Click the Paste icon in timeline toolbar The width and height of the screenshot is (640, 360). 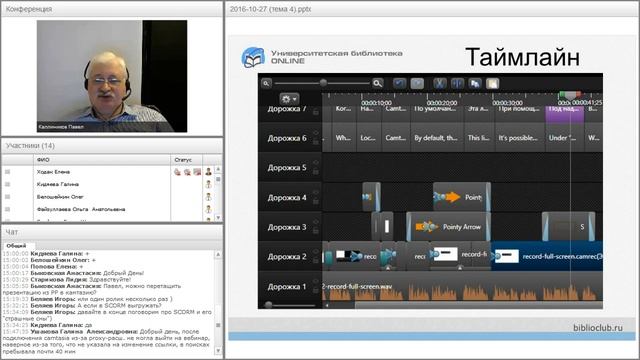492,84
